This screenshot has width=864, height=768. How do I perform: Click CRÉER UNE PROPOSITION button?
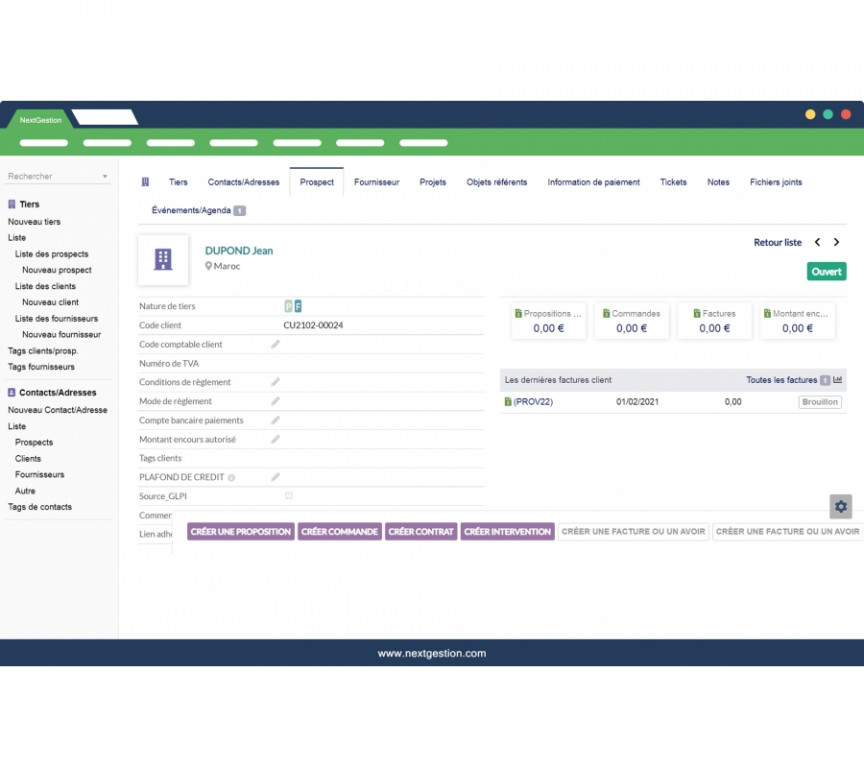coord(240,532)
